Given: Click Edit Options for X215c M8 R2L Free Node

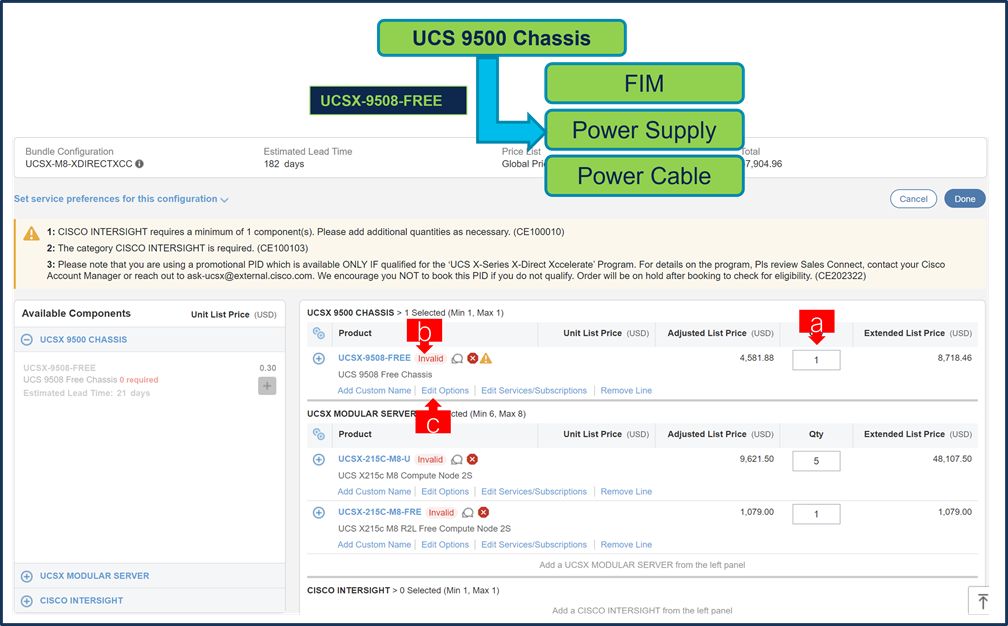Looking at the screenshot, I should point(445,545).
